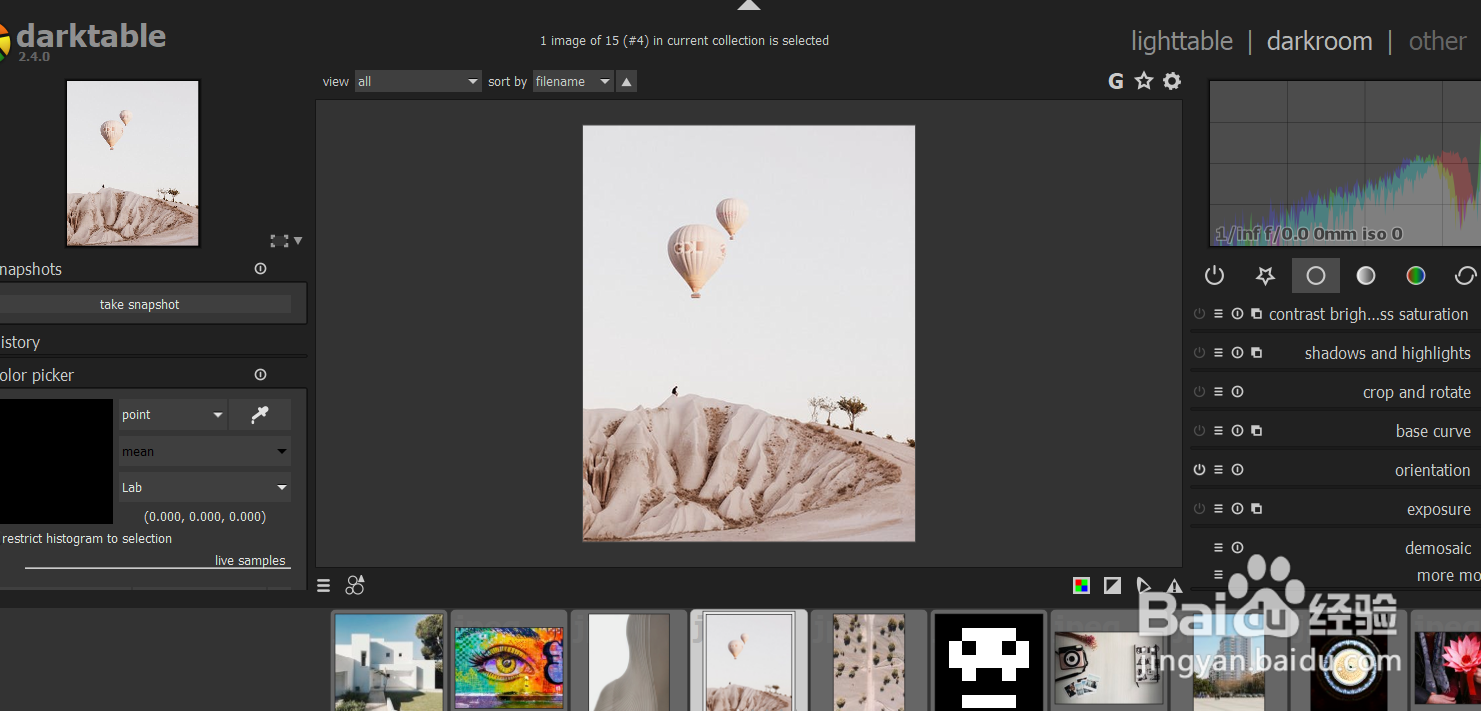This screenshot has height=711, width=1481.
Task: Reset the snapshots panel
Action: tap(260, 269)
